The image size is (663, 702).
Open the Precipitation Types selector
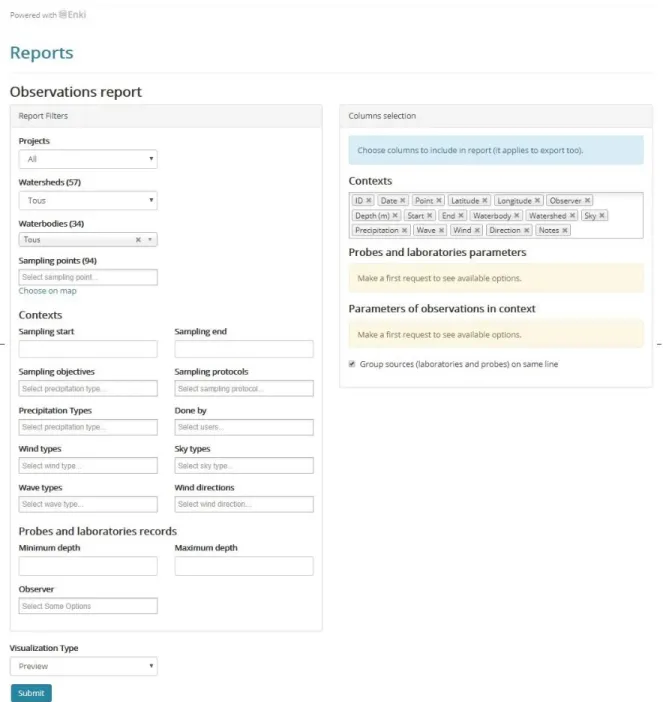pyautogui.click(x=88, y=427)
